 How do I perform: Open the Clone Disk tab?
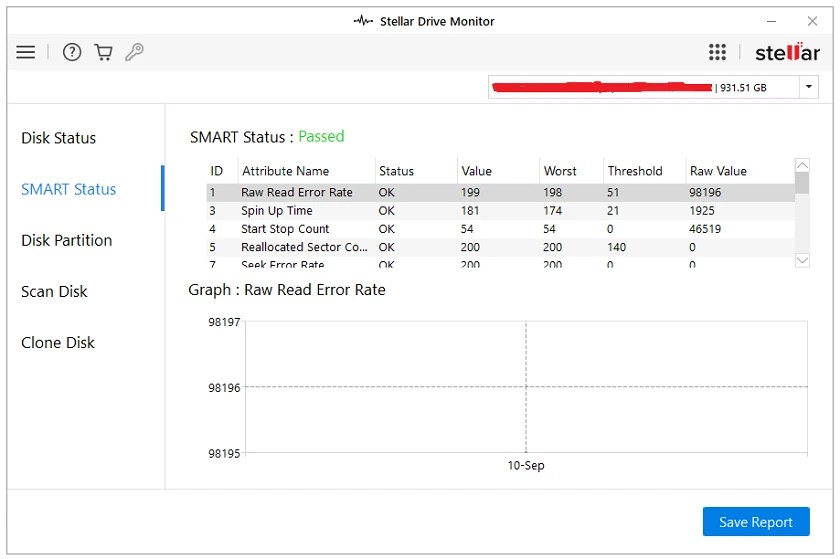point(58,342)
